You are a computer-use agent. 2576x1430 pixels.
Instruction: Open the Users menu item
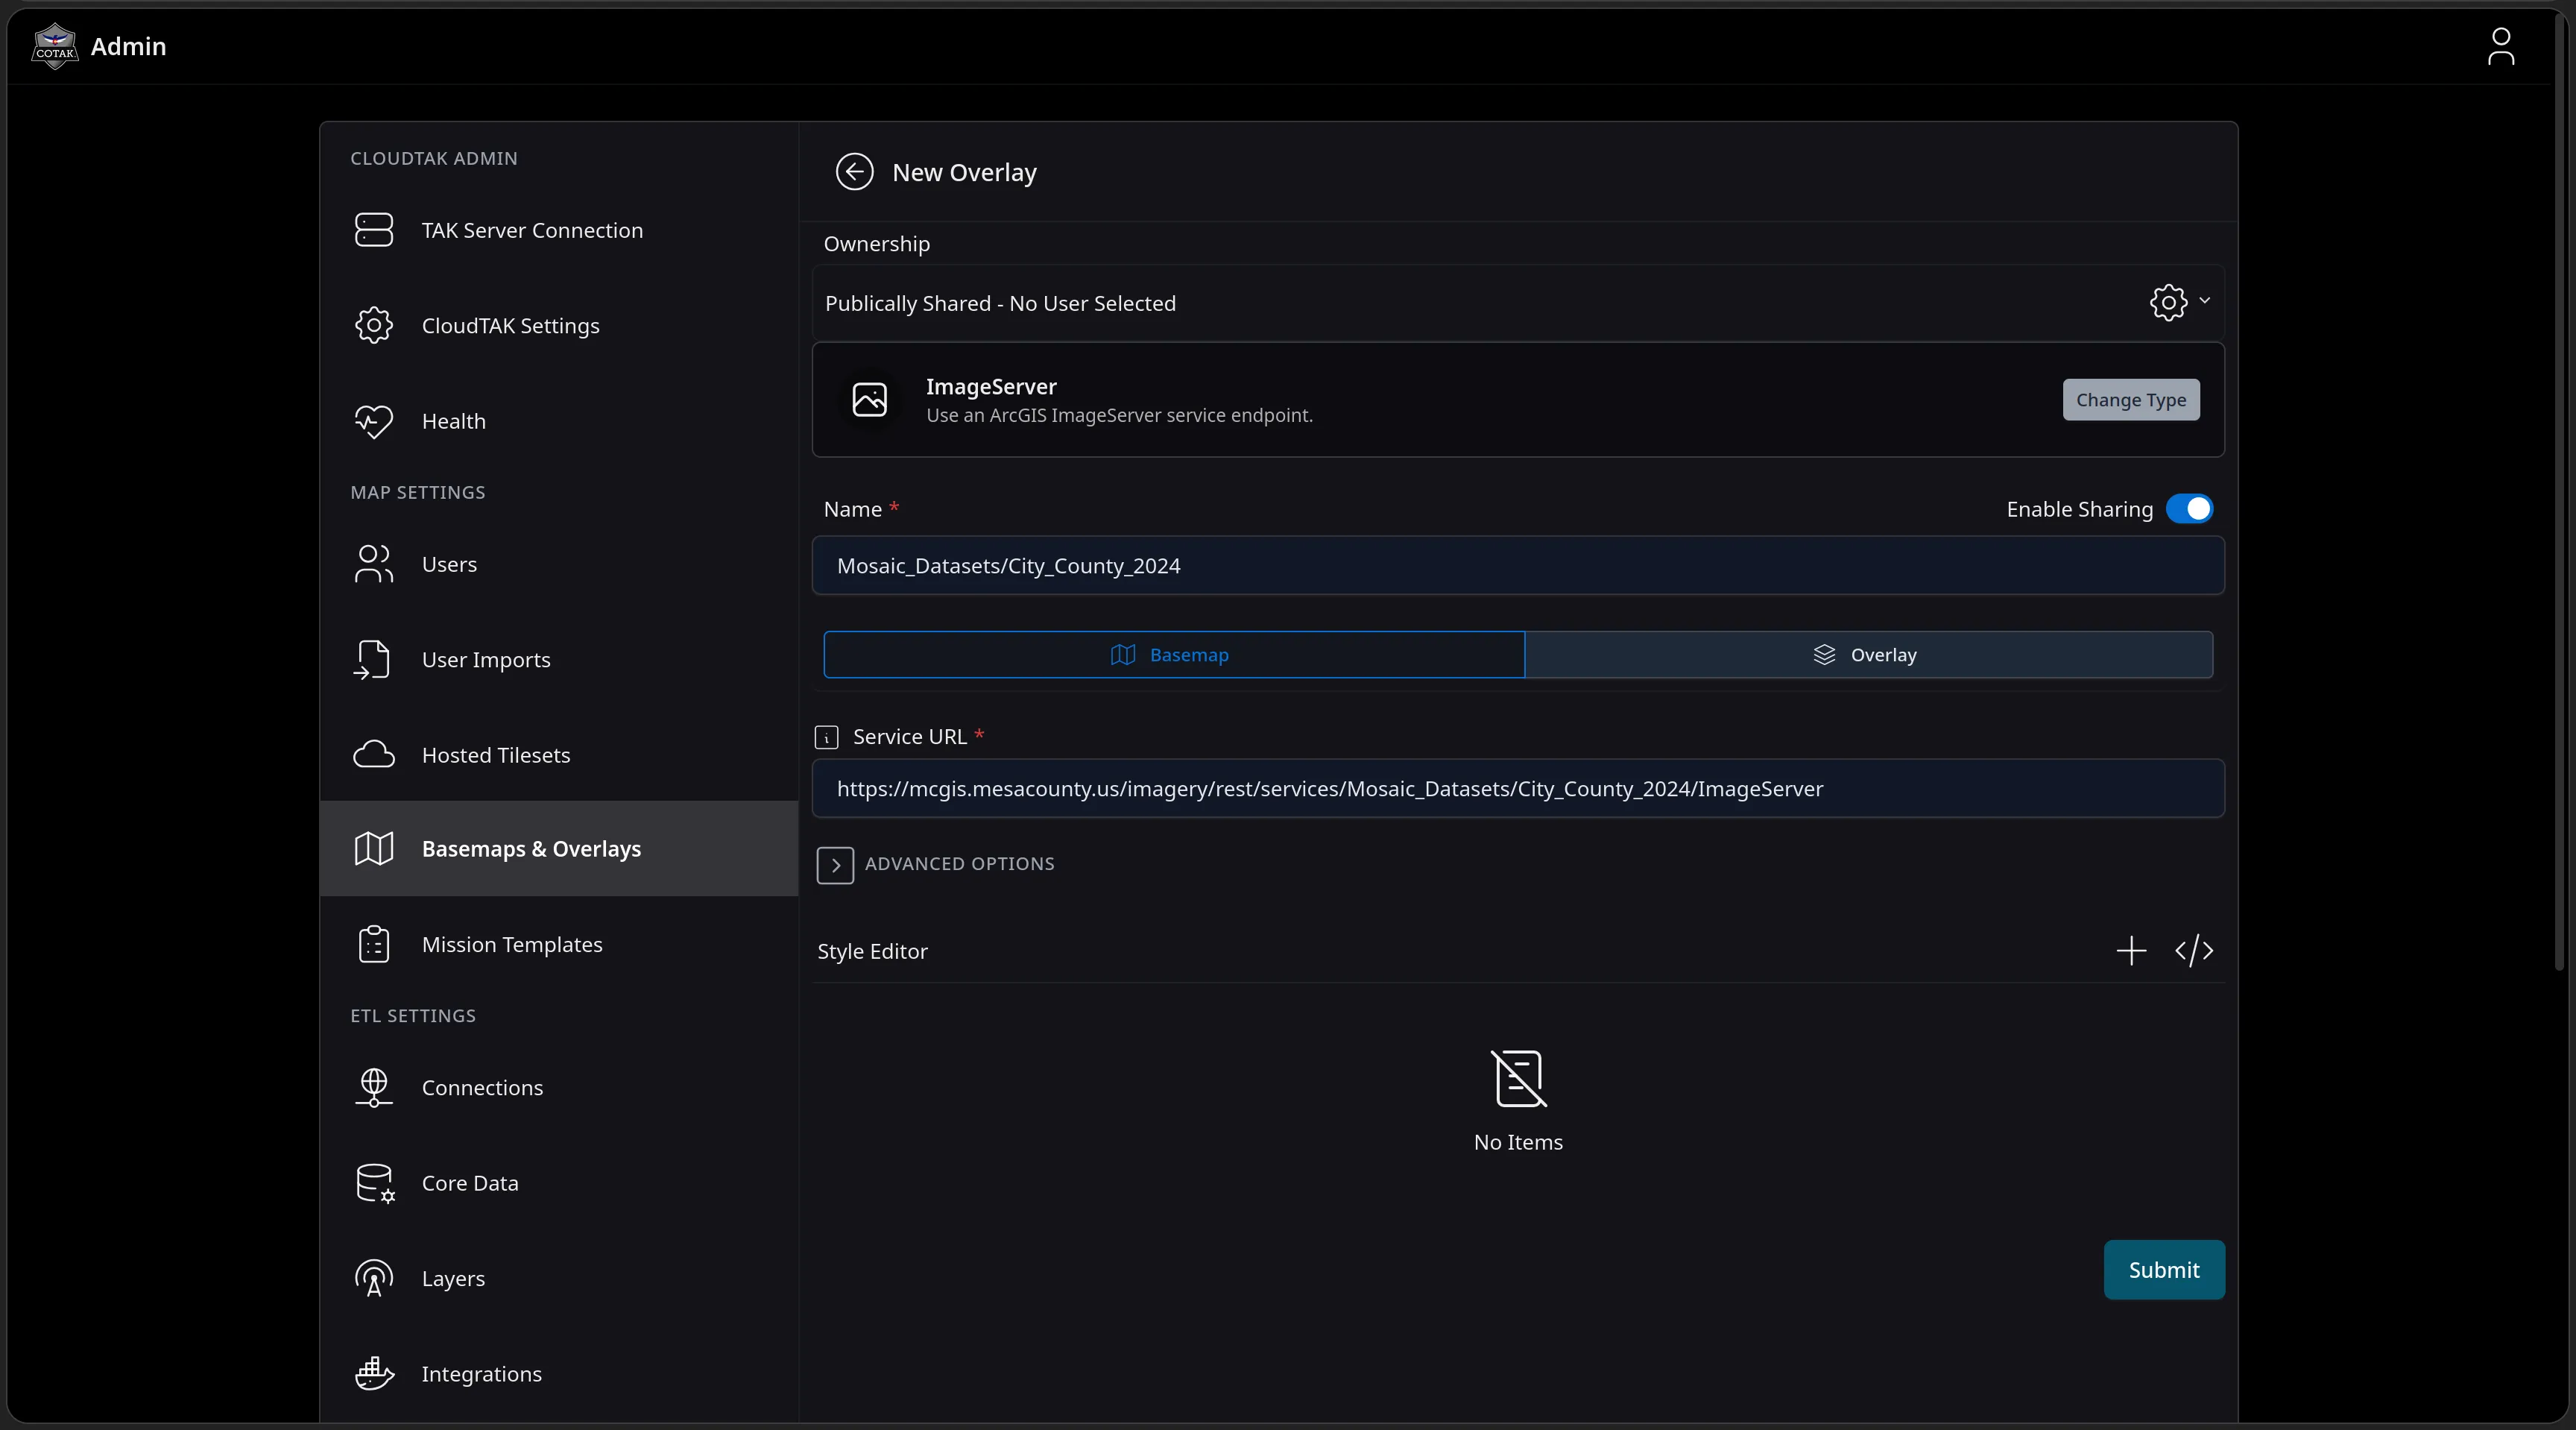click(x=559, y=564)
